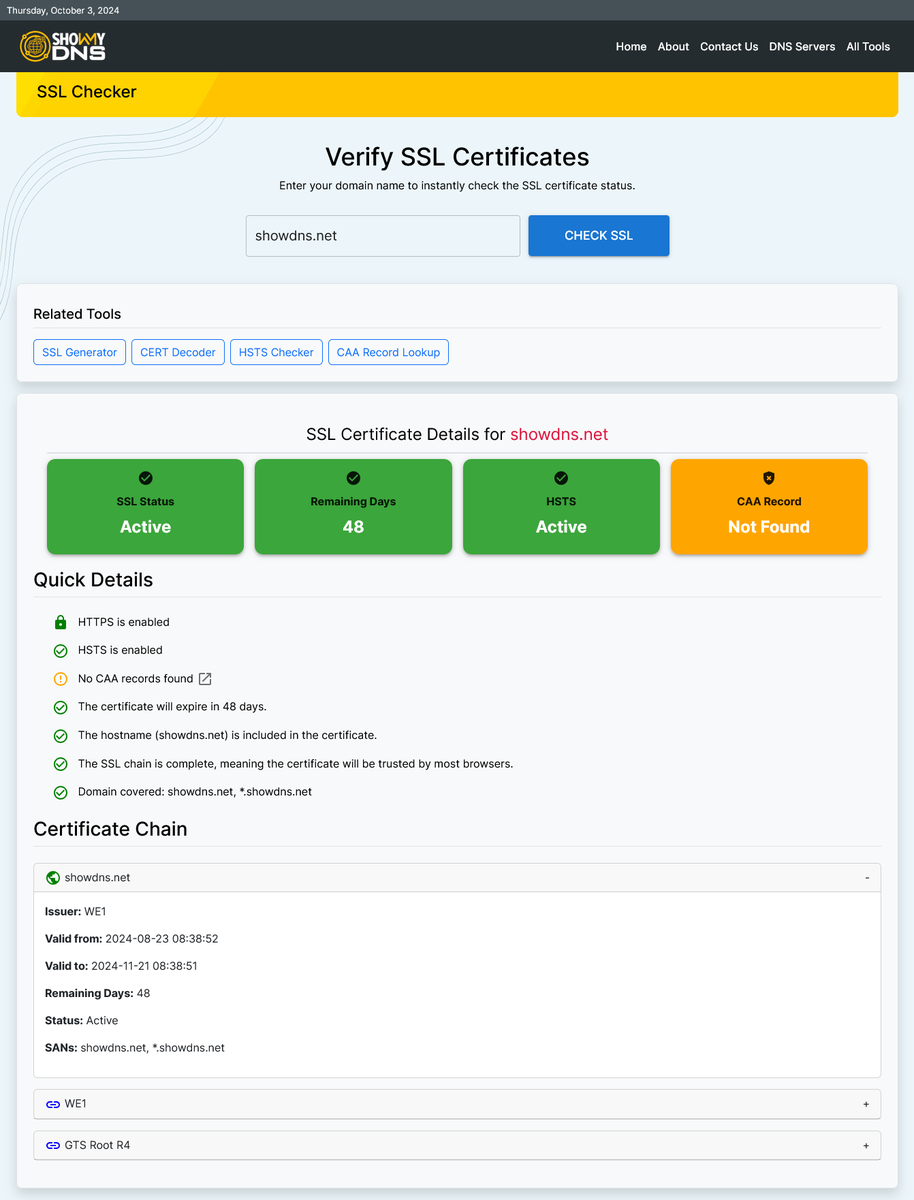The image size is (914, 1200).
Task: Click the ShowMyDNS logo
Action: [x=62, y=46]
